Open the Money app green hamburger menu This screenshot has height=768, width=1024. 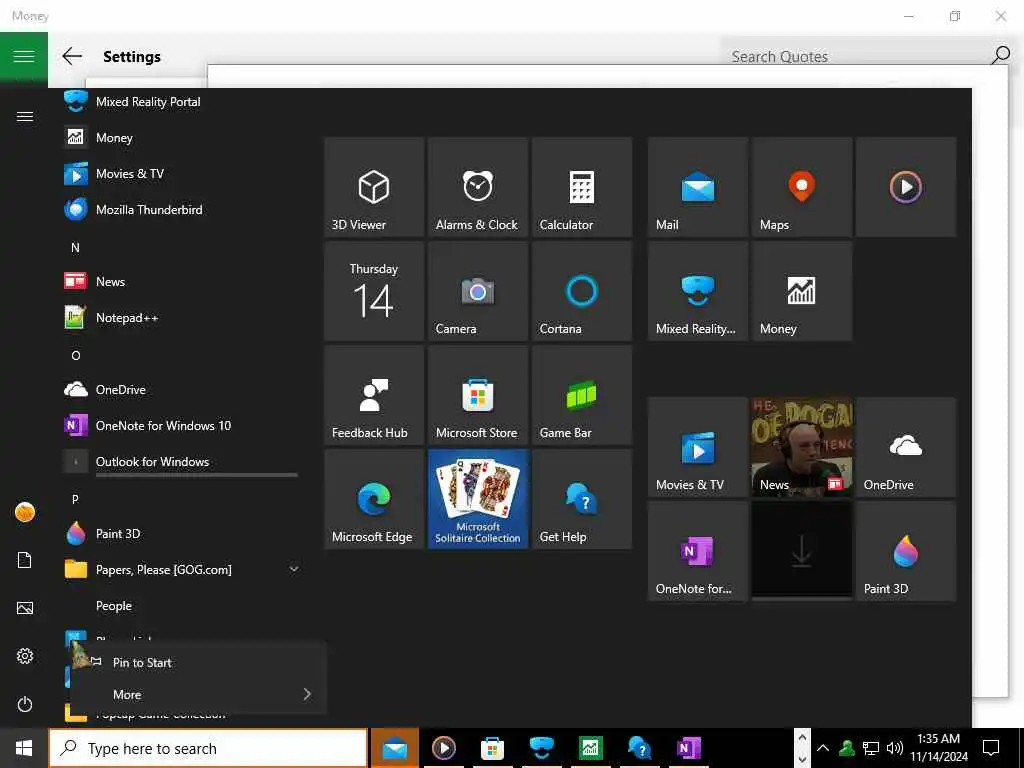tap(24, 56)
